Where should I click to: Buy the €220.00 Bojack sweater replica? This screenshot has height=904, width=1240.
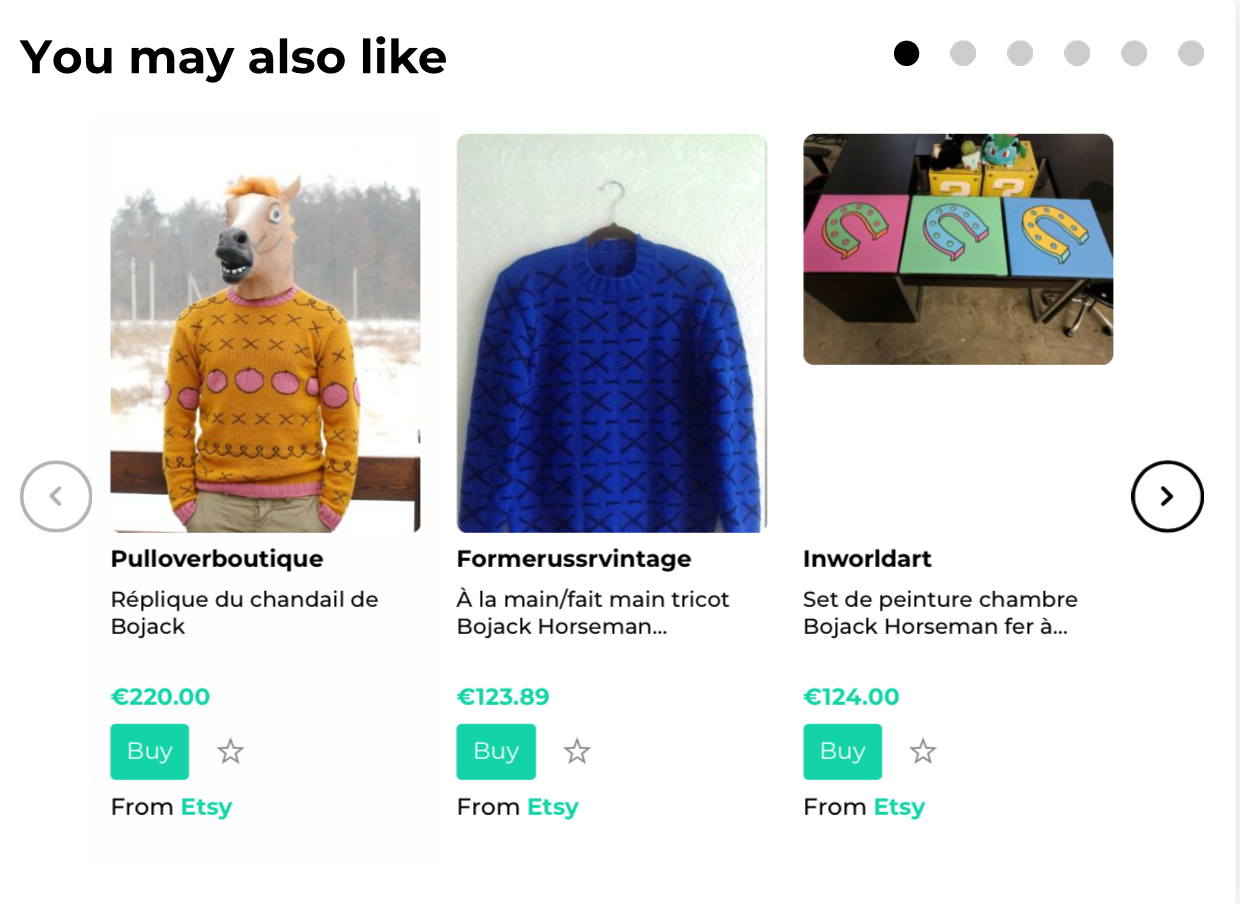pos(149,751)
